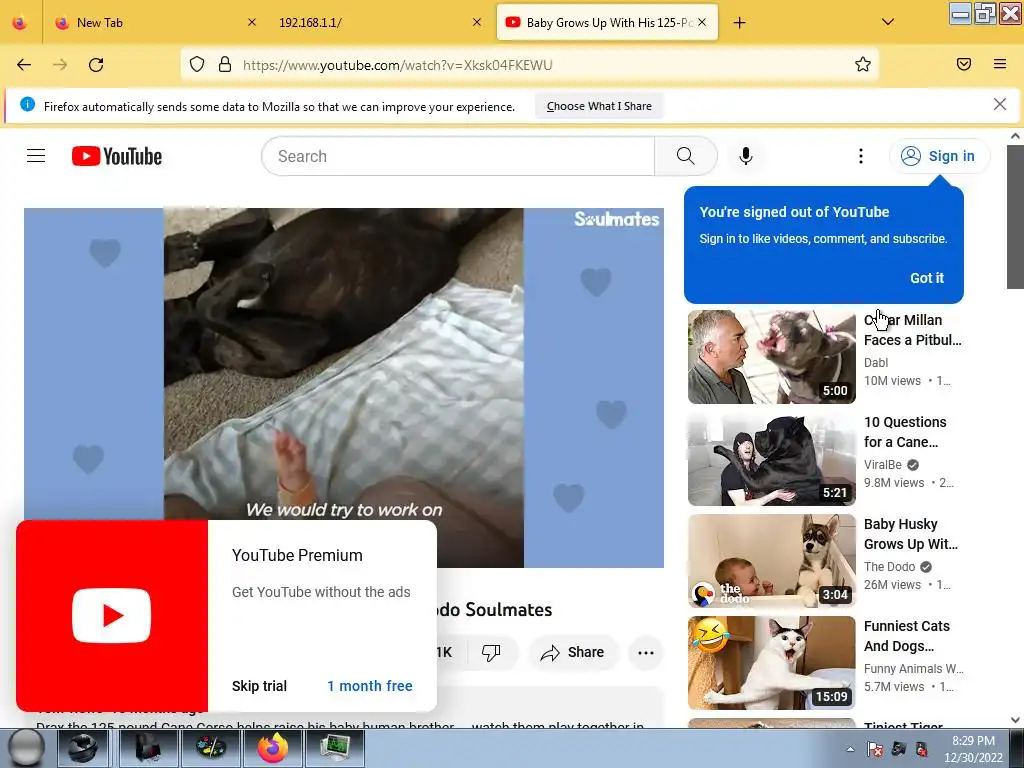Open the system monitor taskbar icon
Image resolution: width=1024 pixels, height=768 pixels.
point(334,748)
